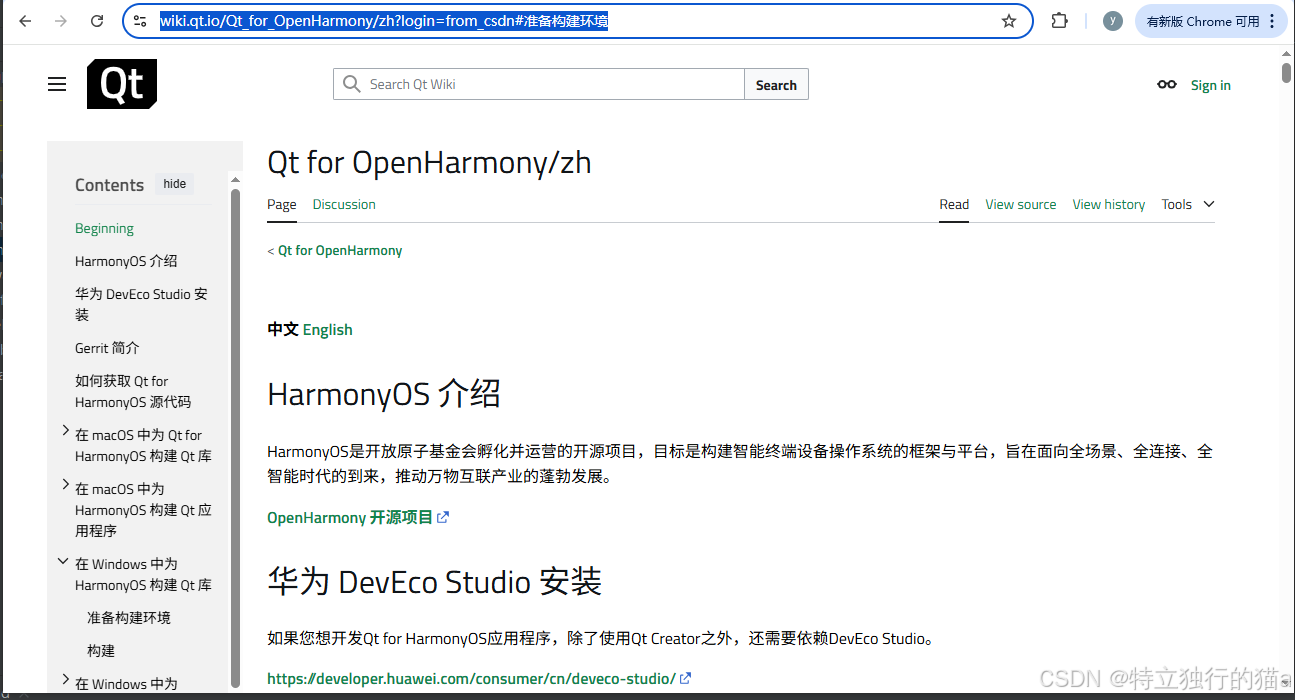Reload the page with the refresh icon
Image resolution: width=1295 pixels, height=700 pixels.
tap(97, 21)
